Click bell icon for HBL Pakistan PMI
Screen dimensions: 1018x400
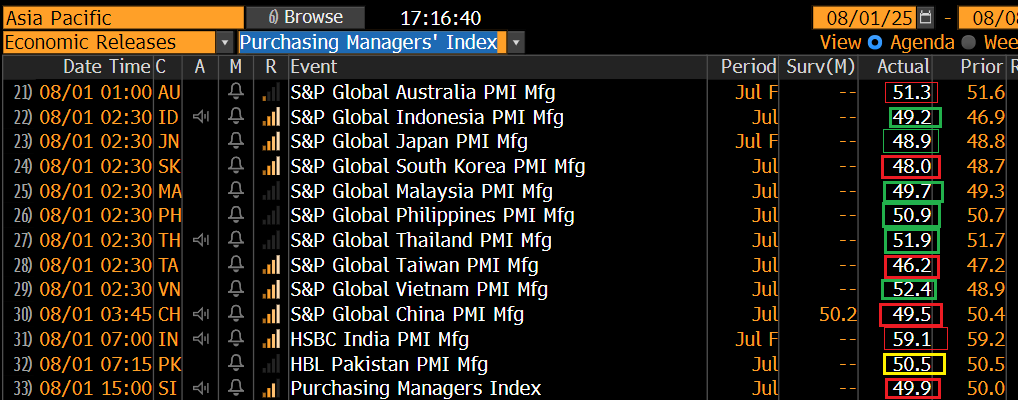coord(236,364)
